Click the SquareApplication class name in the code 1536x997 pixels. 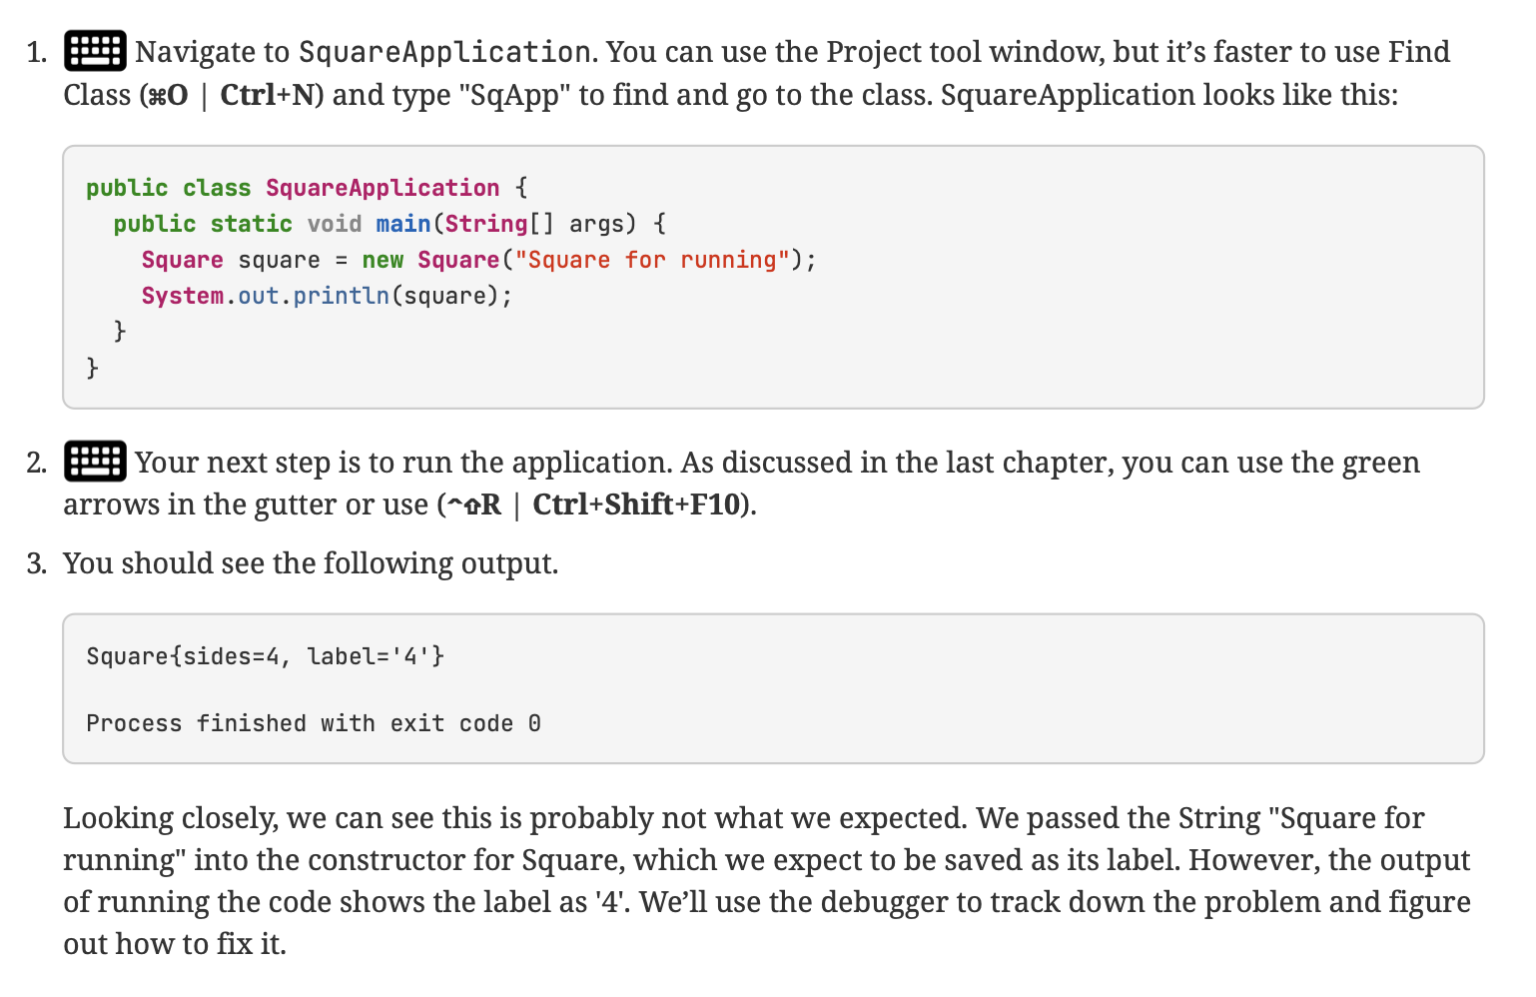click(x=382, y=188)
